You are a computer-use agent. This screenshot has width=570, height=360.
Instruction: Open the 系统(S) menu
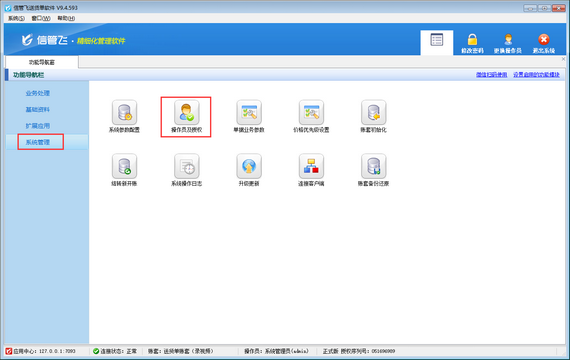click(x=16, y=18)
